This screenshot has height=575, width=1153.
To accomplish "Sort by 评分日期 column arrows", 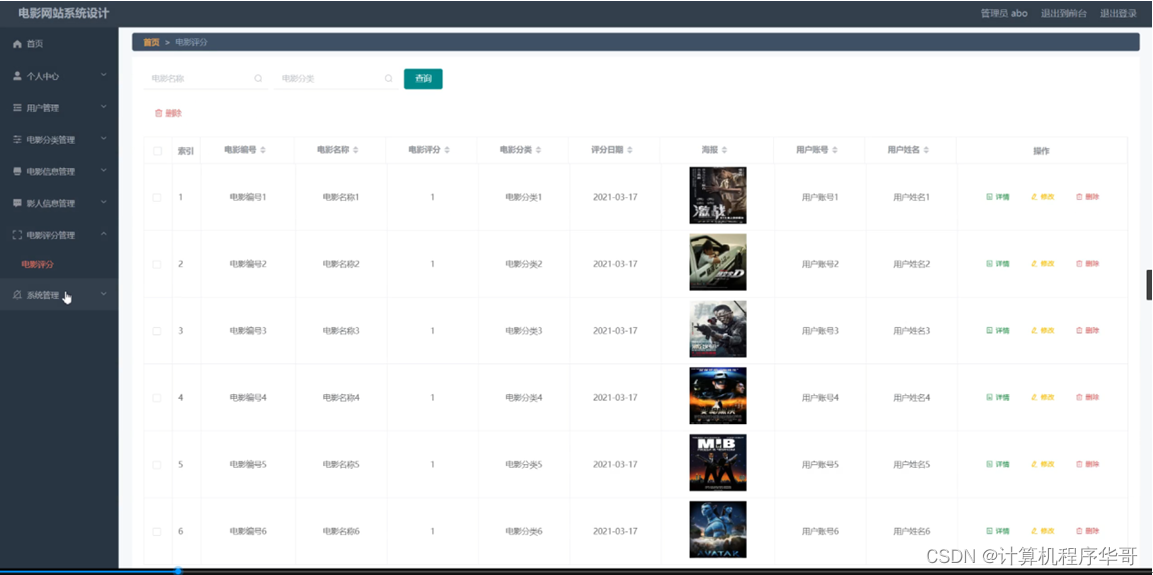I will tap(630, 150).
